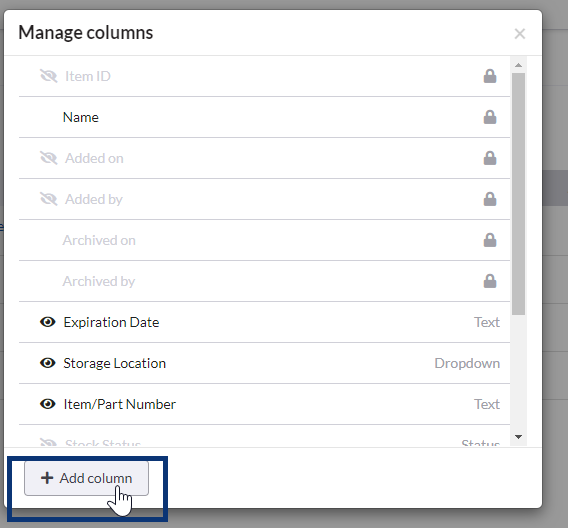Click the Add column button
568x528 pixels.
(x=86, y=478)
